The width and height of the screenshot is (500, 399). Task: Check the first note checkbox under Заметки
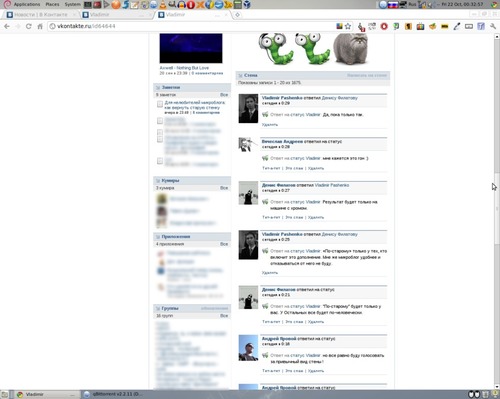click(160, 104)
